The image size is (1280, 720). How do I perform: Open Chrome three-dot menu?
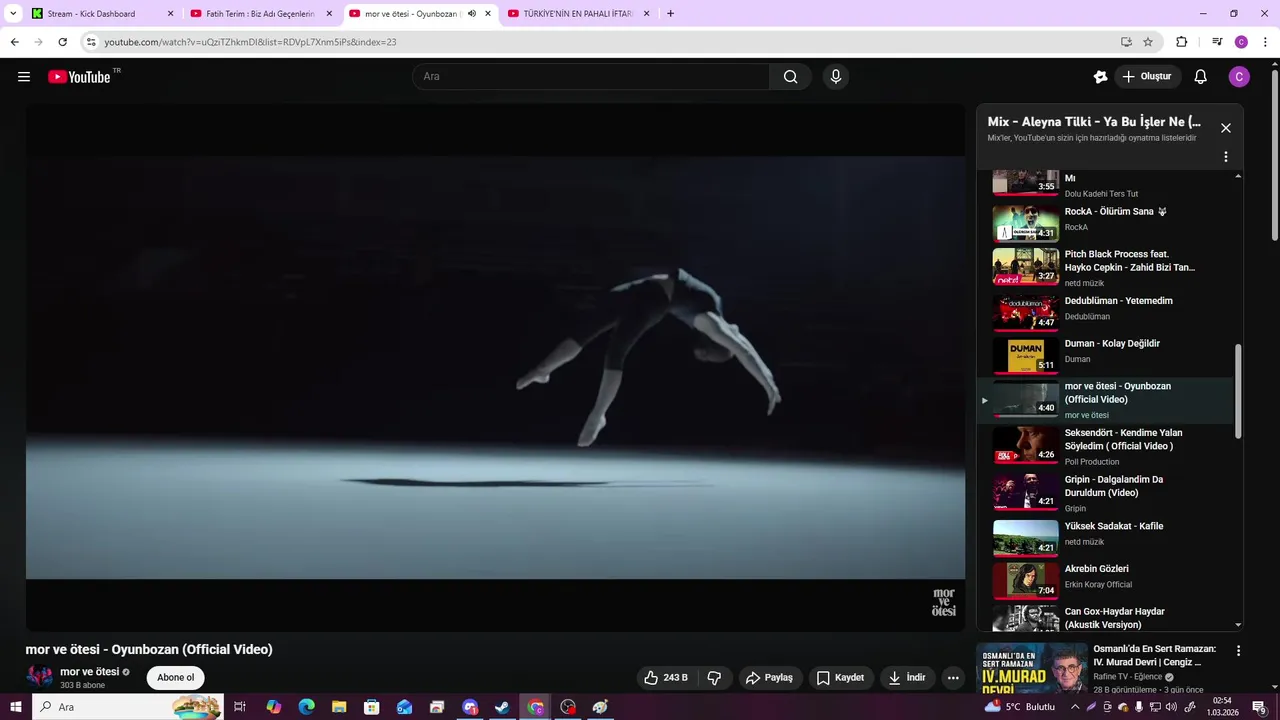[1265, 42]
